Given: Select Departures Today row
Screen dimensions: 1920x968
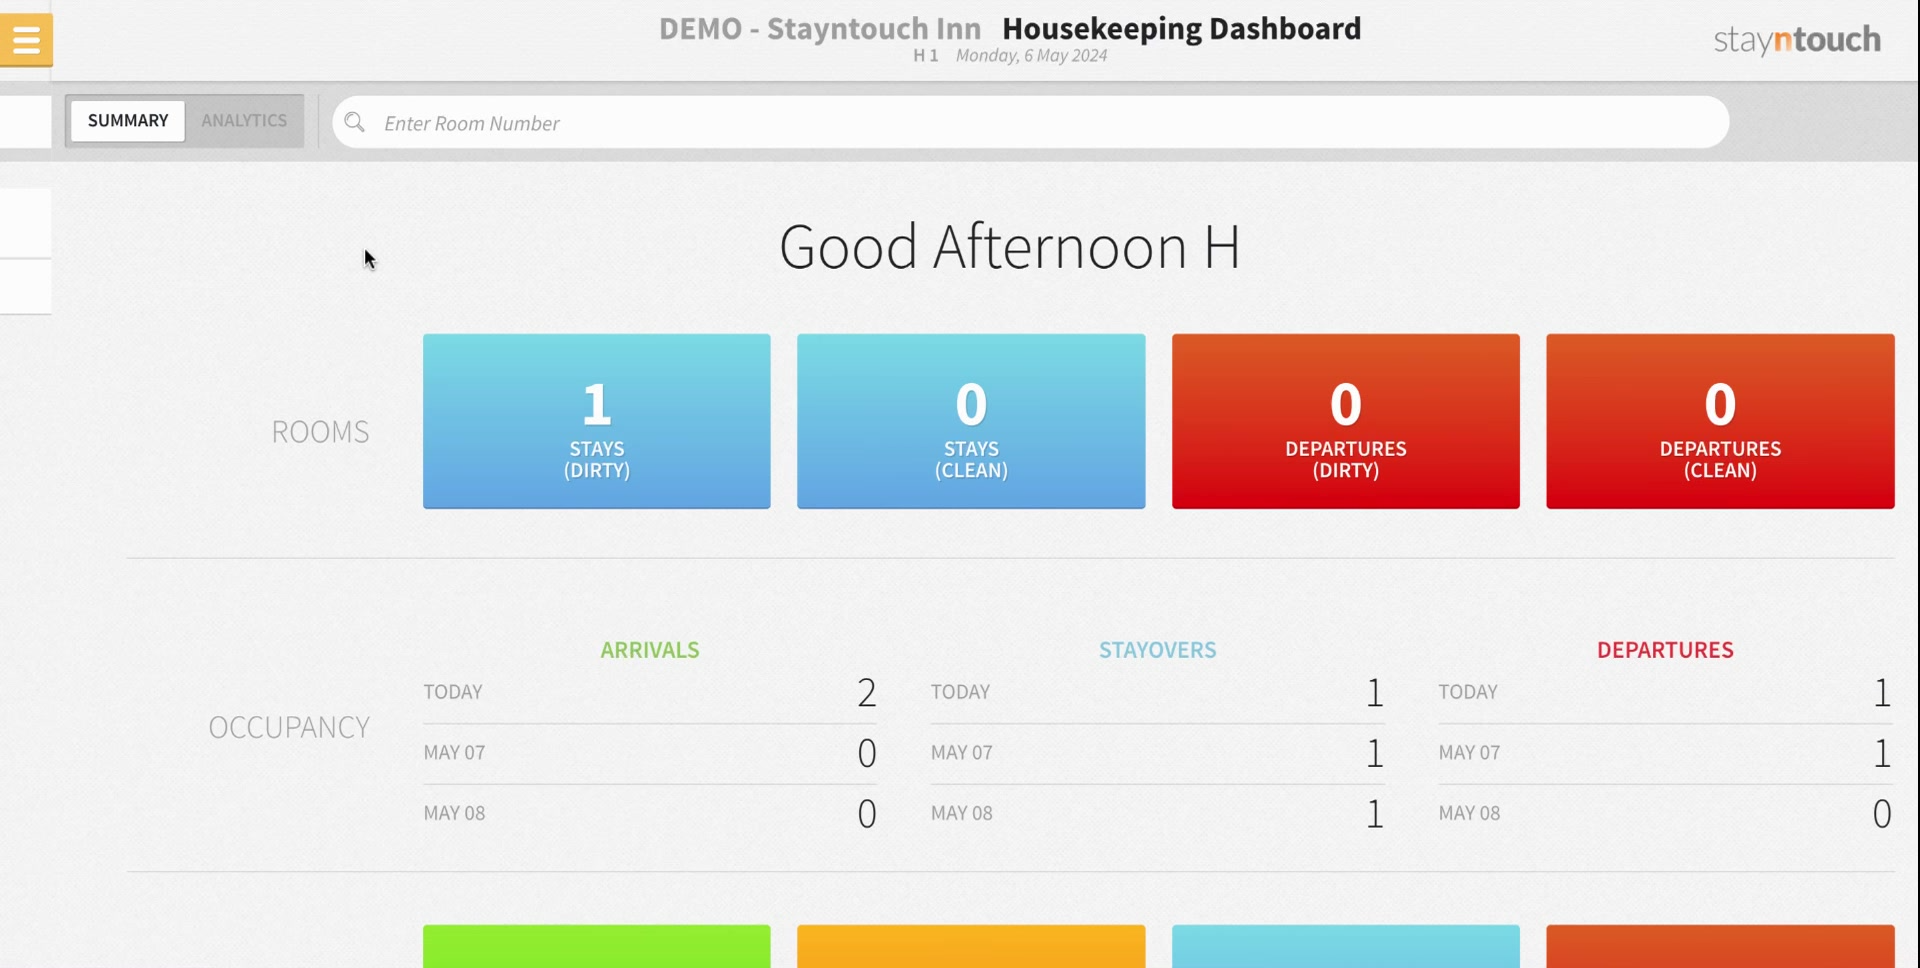Looking at the screenshot, I should click(1665, 692).
